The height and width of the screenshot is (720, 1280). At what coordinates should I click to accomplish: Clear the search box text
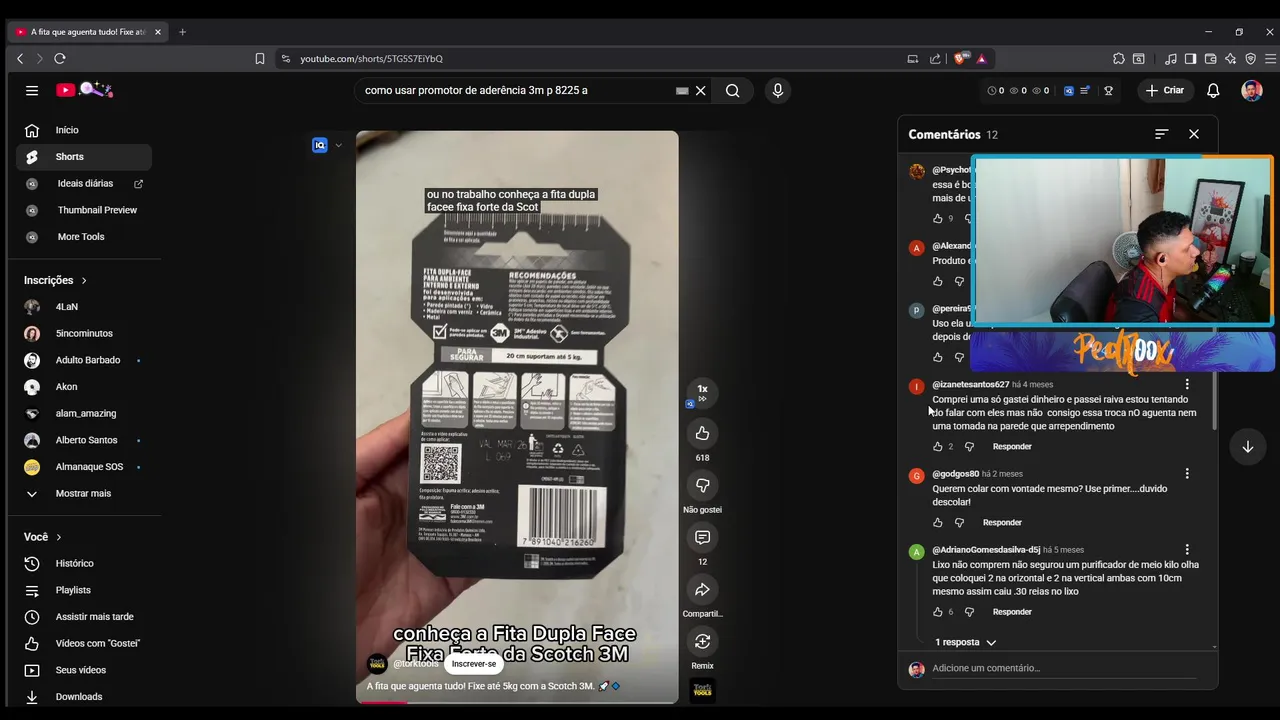(x=701, y=90)
